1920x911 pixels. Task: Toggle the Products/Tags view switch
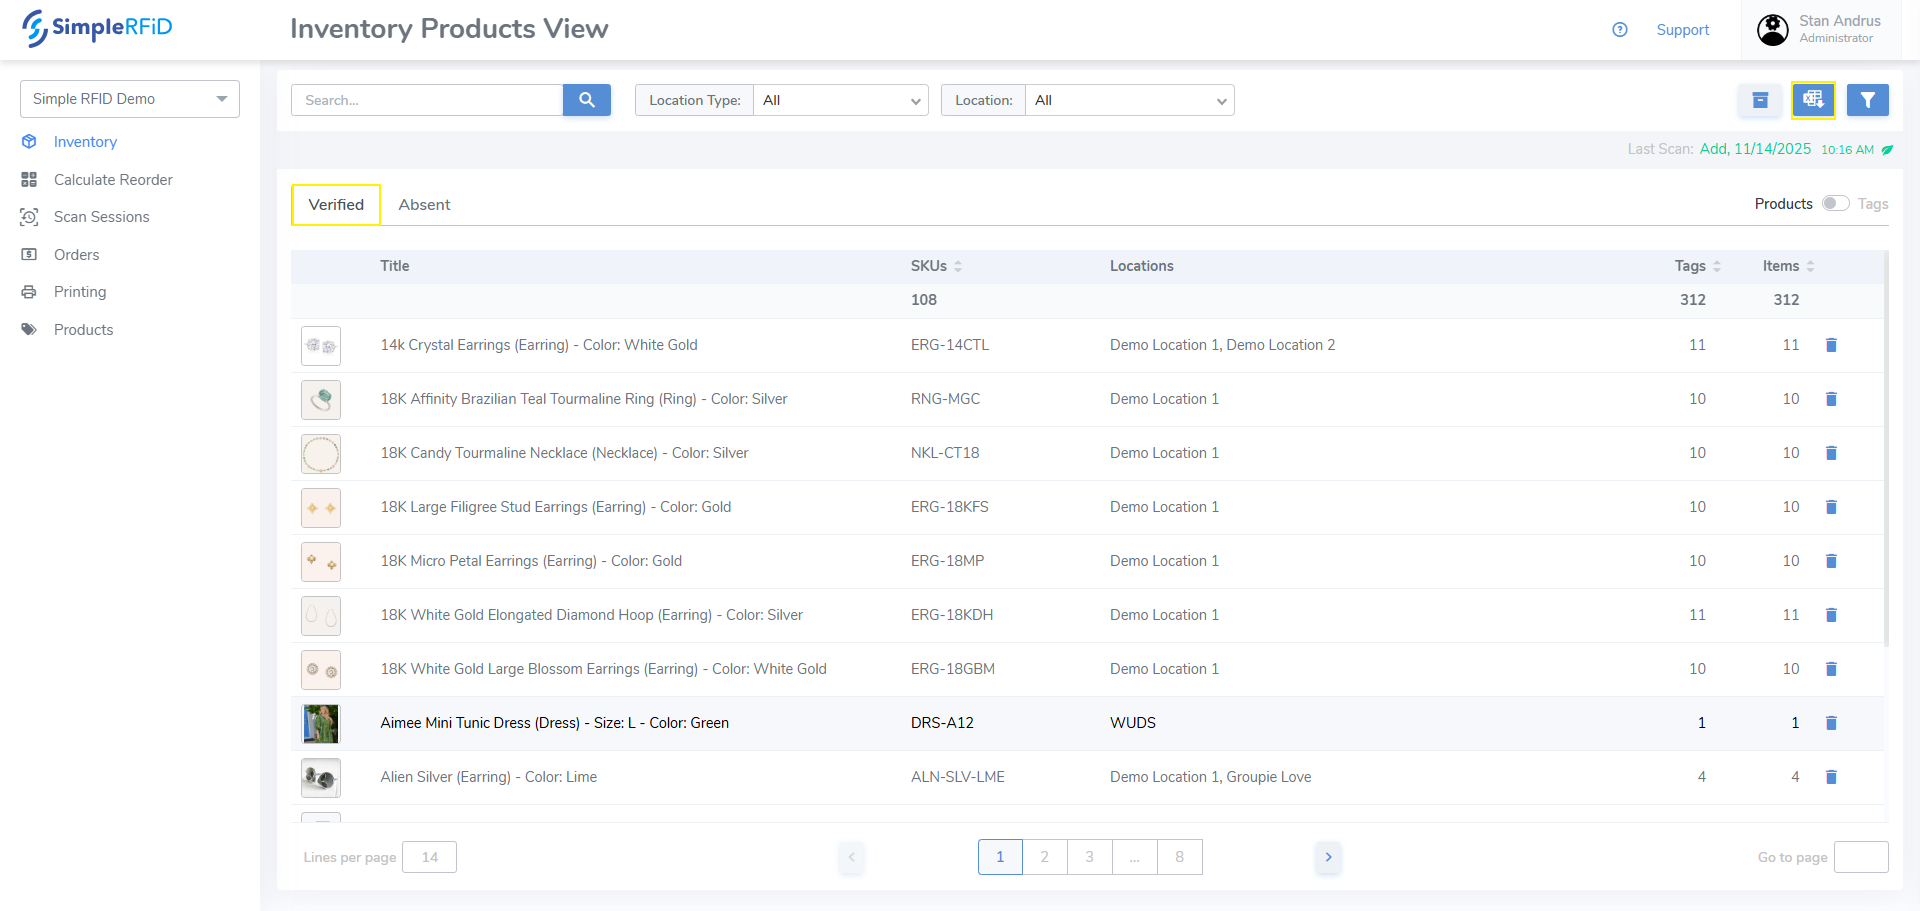1834,204
